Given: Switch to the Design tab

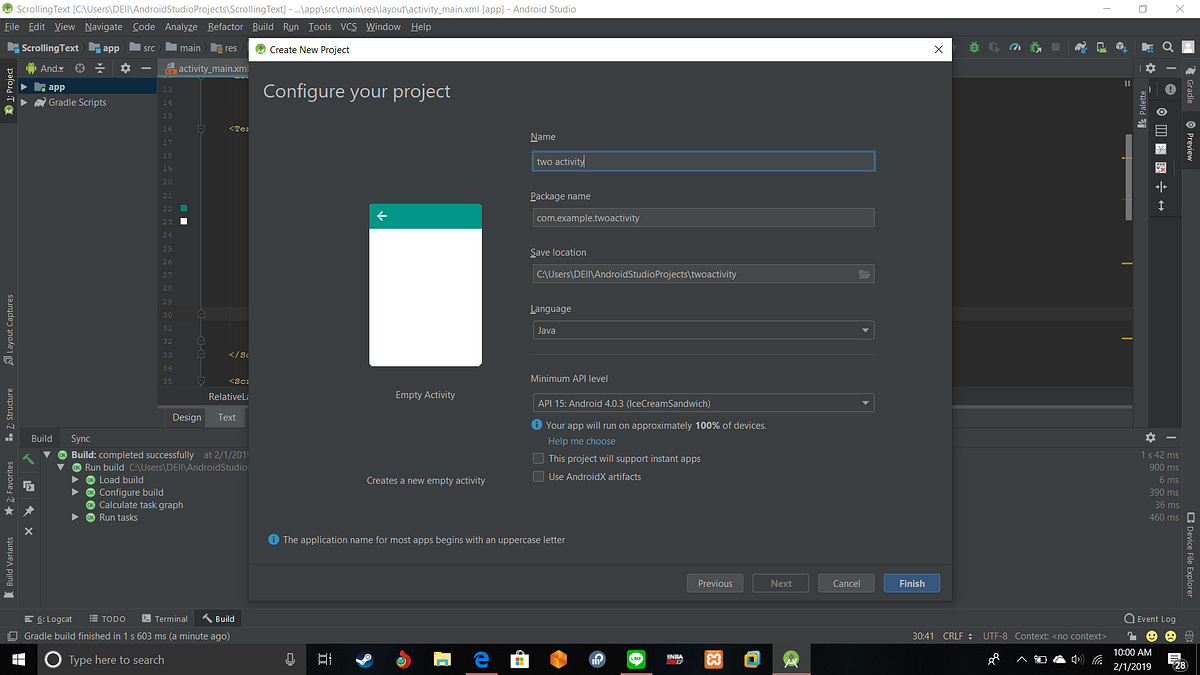Looking at the screenshot, I should click(x=185, y=417).
